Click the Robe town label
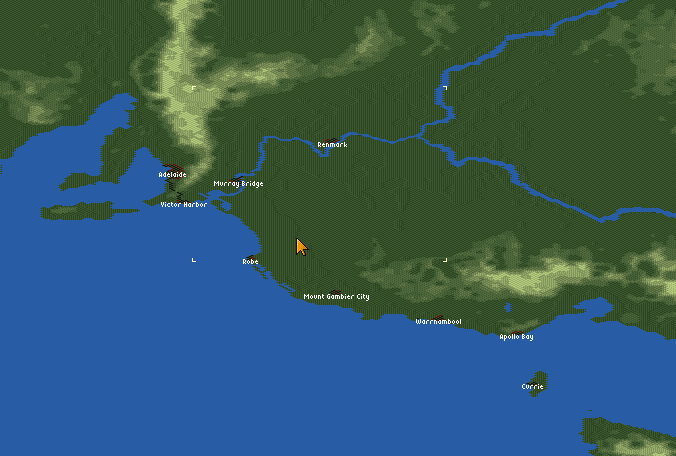Screen dimensions: 676x456 250,262
